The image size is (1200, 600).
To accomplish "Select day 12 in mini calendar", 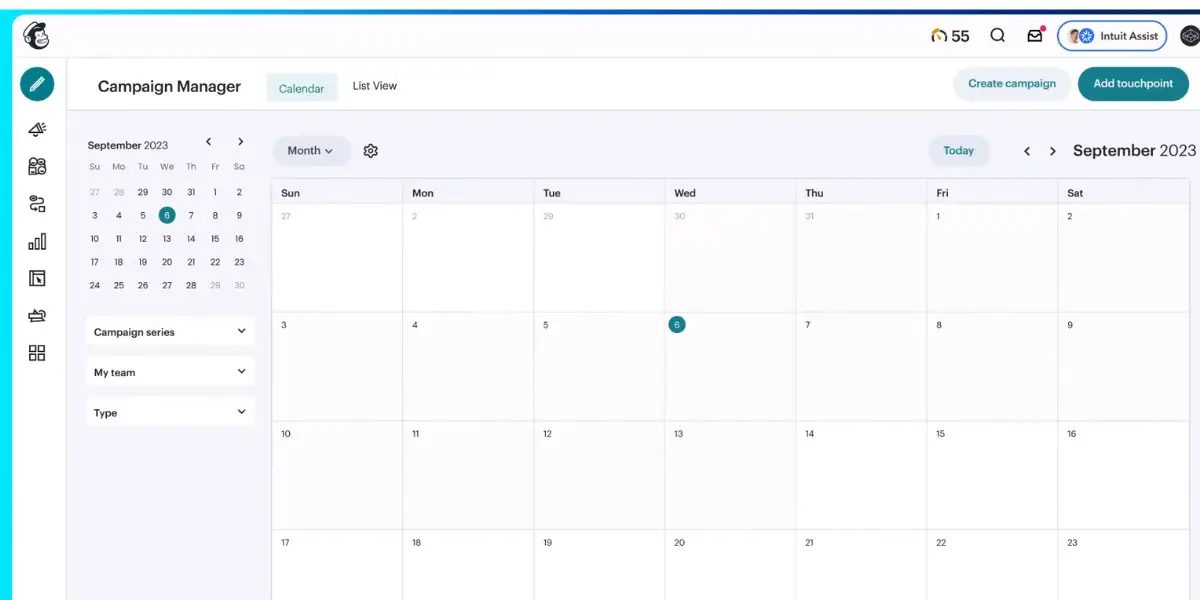I will (143, 239).
